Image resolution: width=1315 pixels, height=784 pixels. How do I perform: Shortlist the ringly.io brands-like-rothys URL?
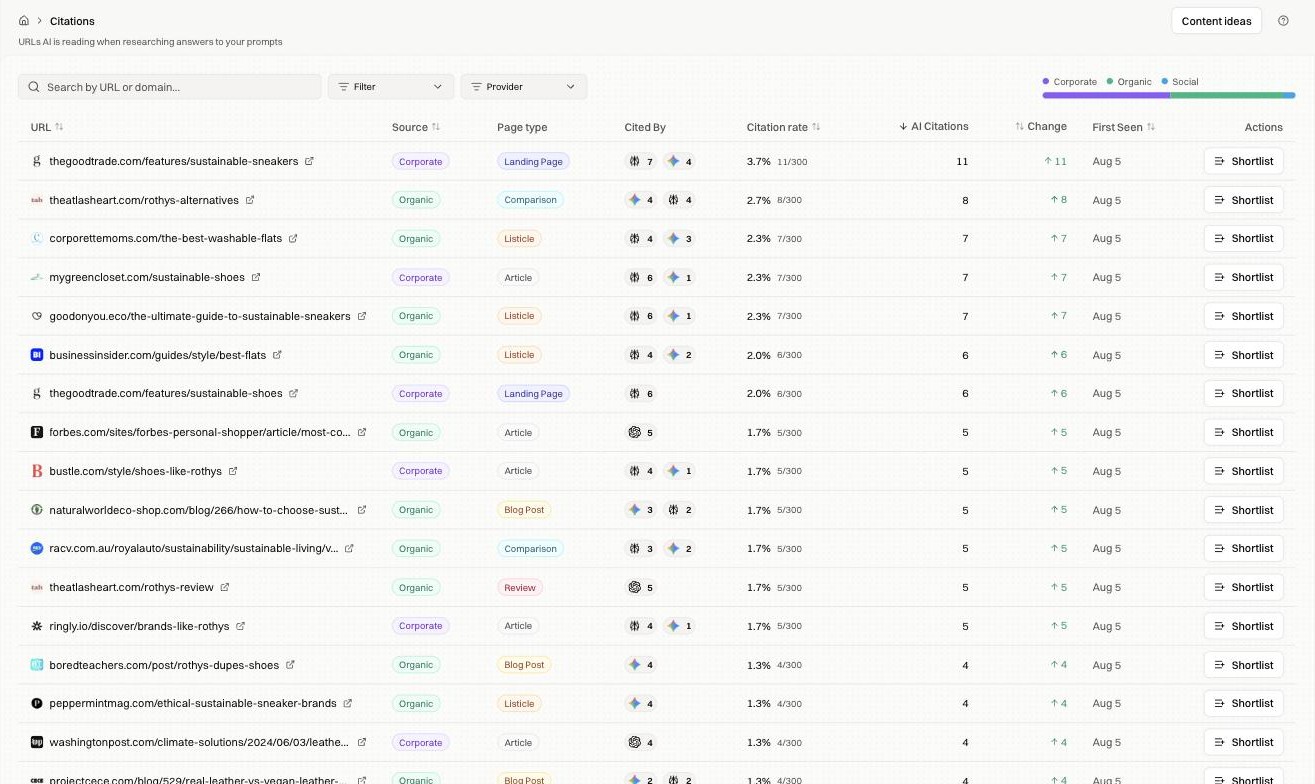coord(1243,626)
